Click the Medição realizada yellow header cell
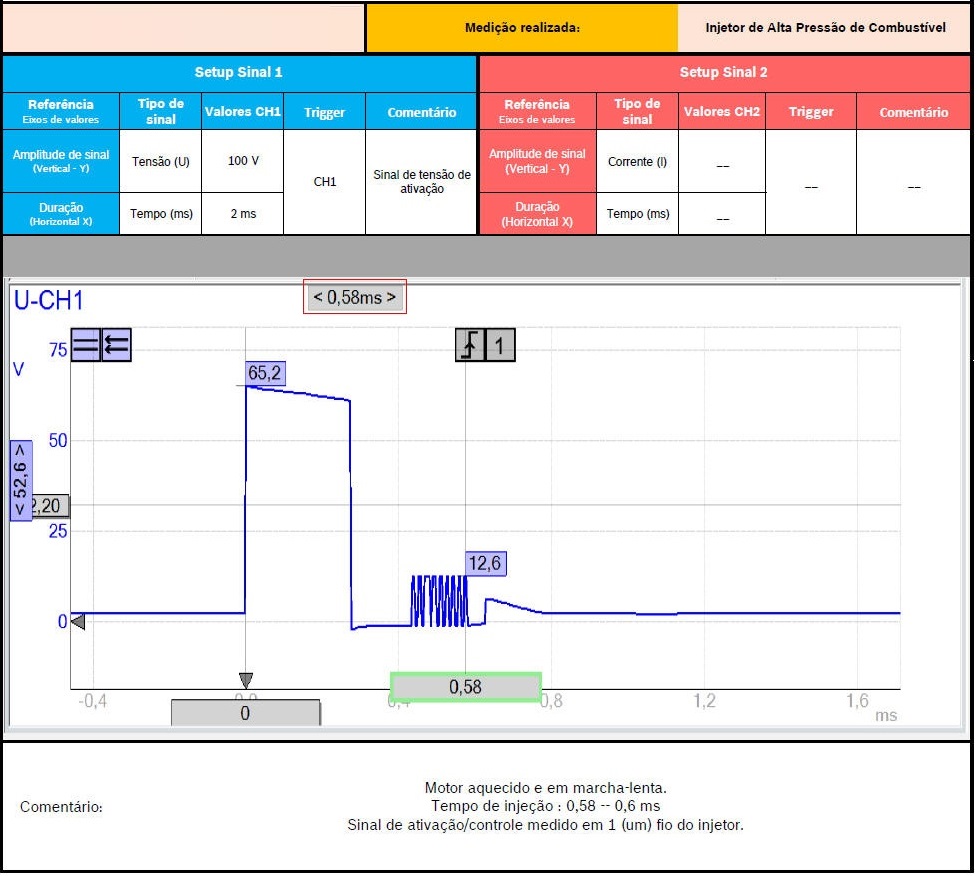The height and width of the screenshot is (876, 978). (x=522, y=28)
